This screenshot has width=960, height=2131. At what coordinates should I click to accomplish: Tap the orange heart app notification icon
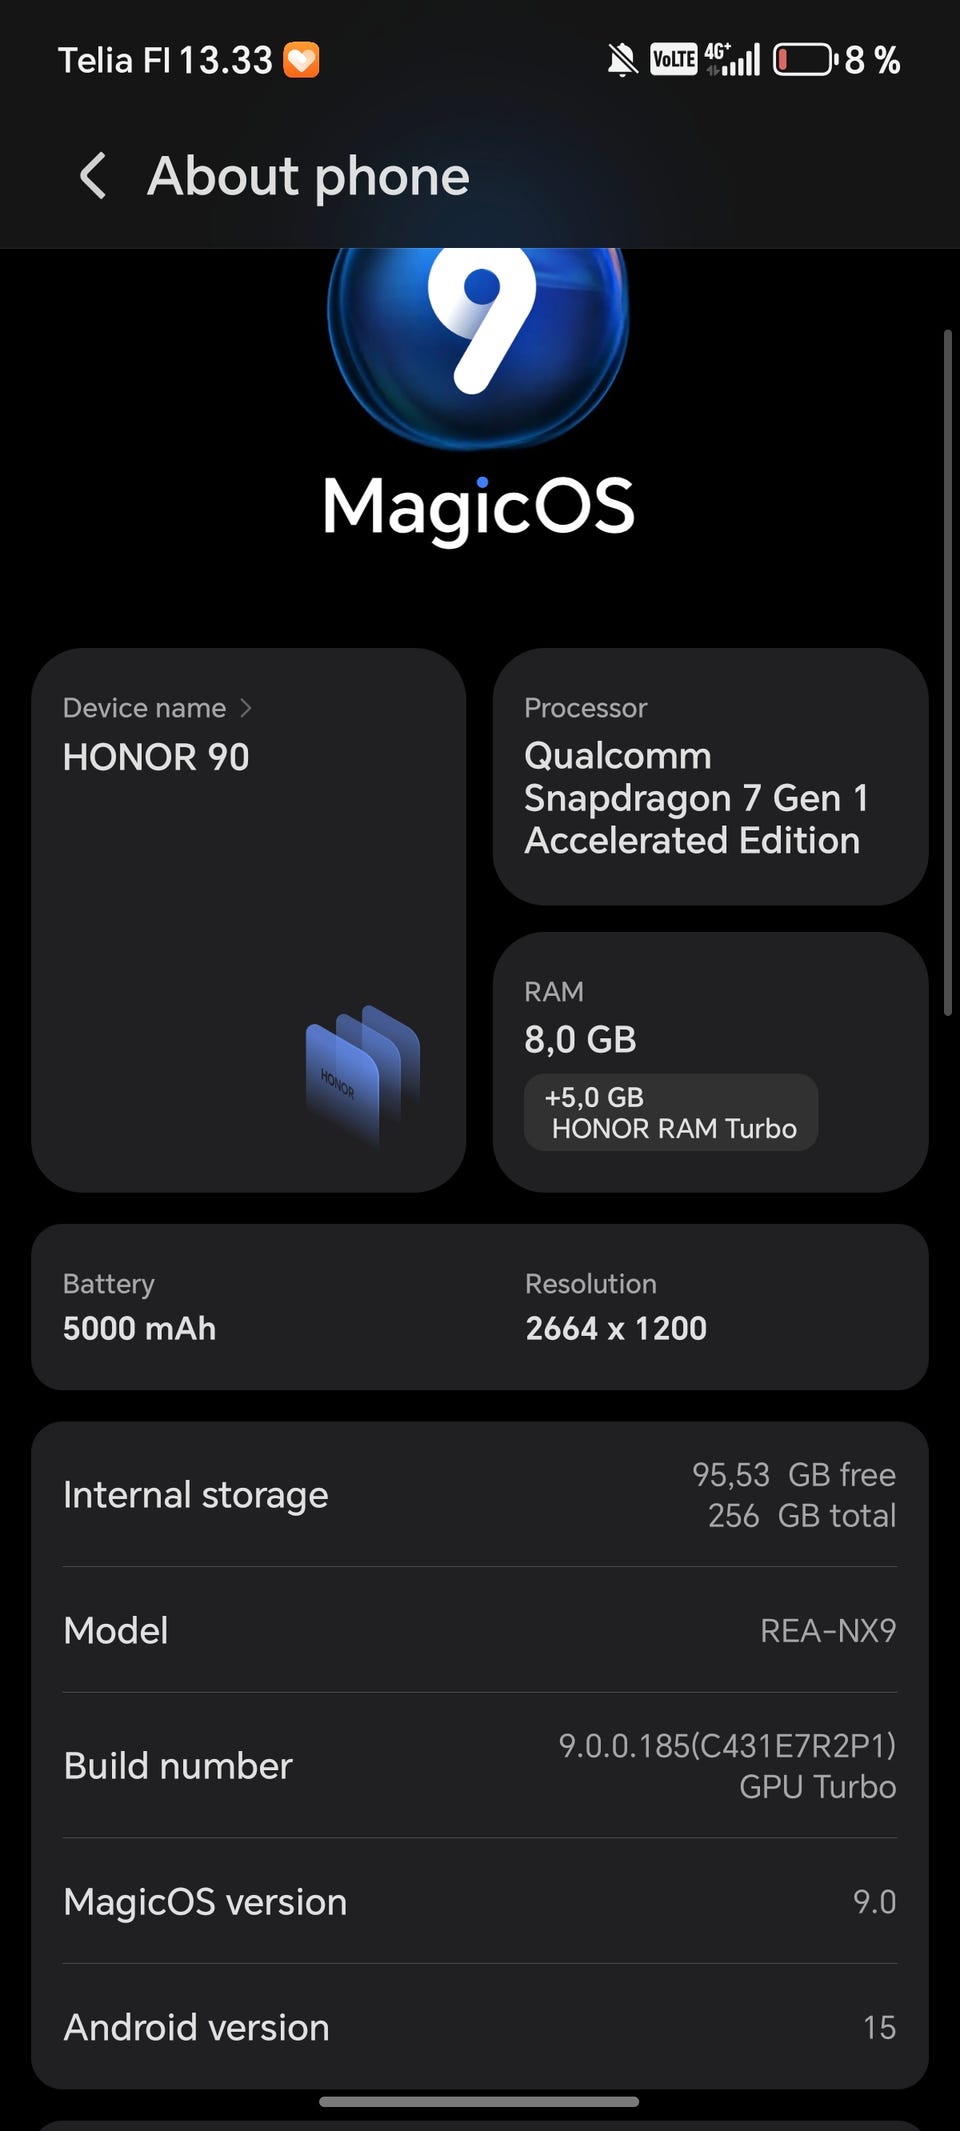[301, 60]
